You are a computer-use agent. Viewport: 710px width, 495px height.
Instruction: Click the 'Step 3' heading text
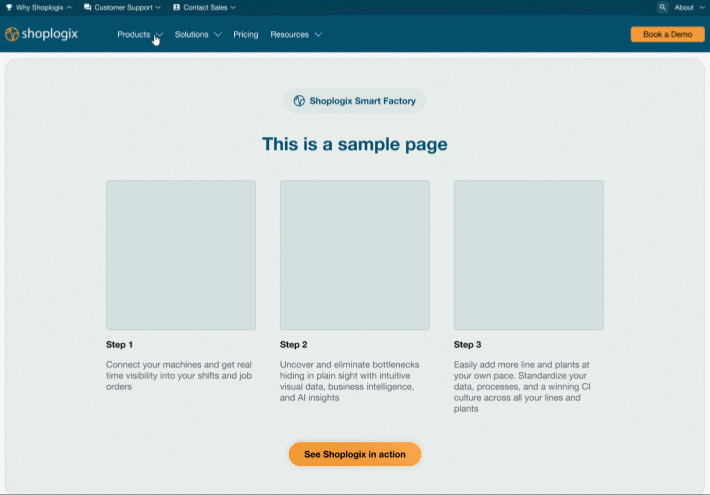click(x=467, y=345)
